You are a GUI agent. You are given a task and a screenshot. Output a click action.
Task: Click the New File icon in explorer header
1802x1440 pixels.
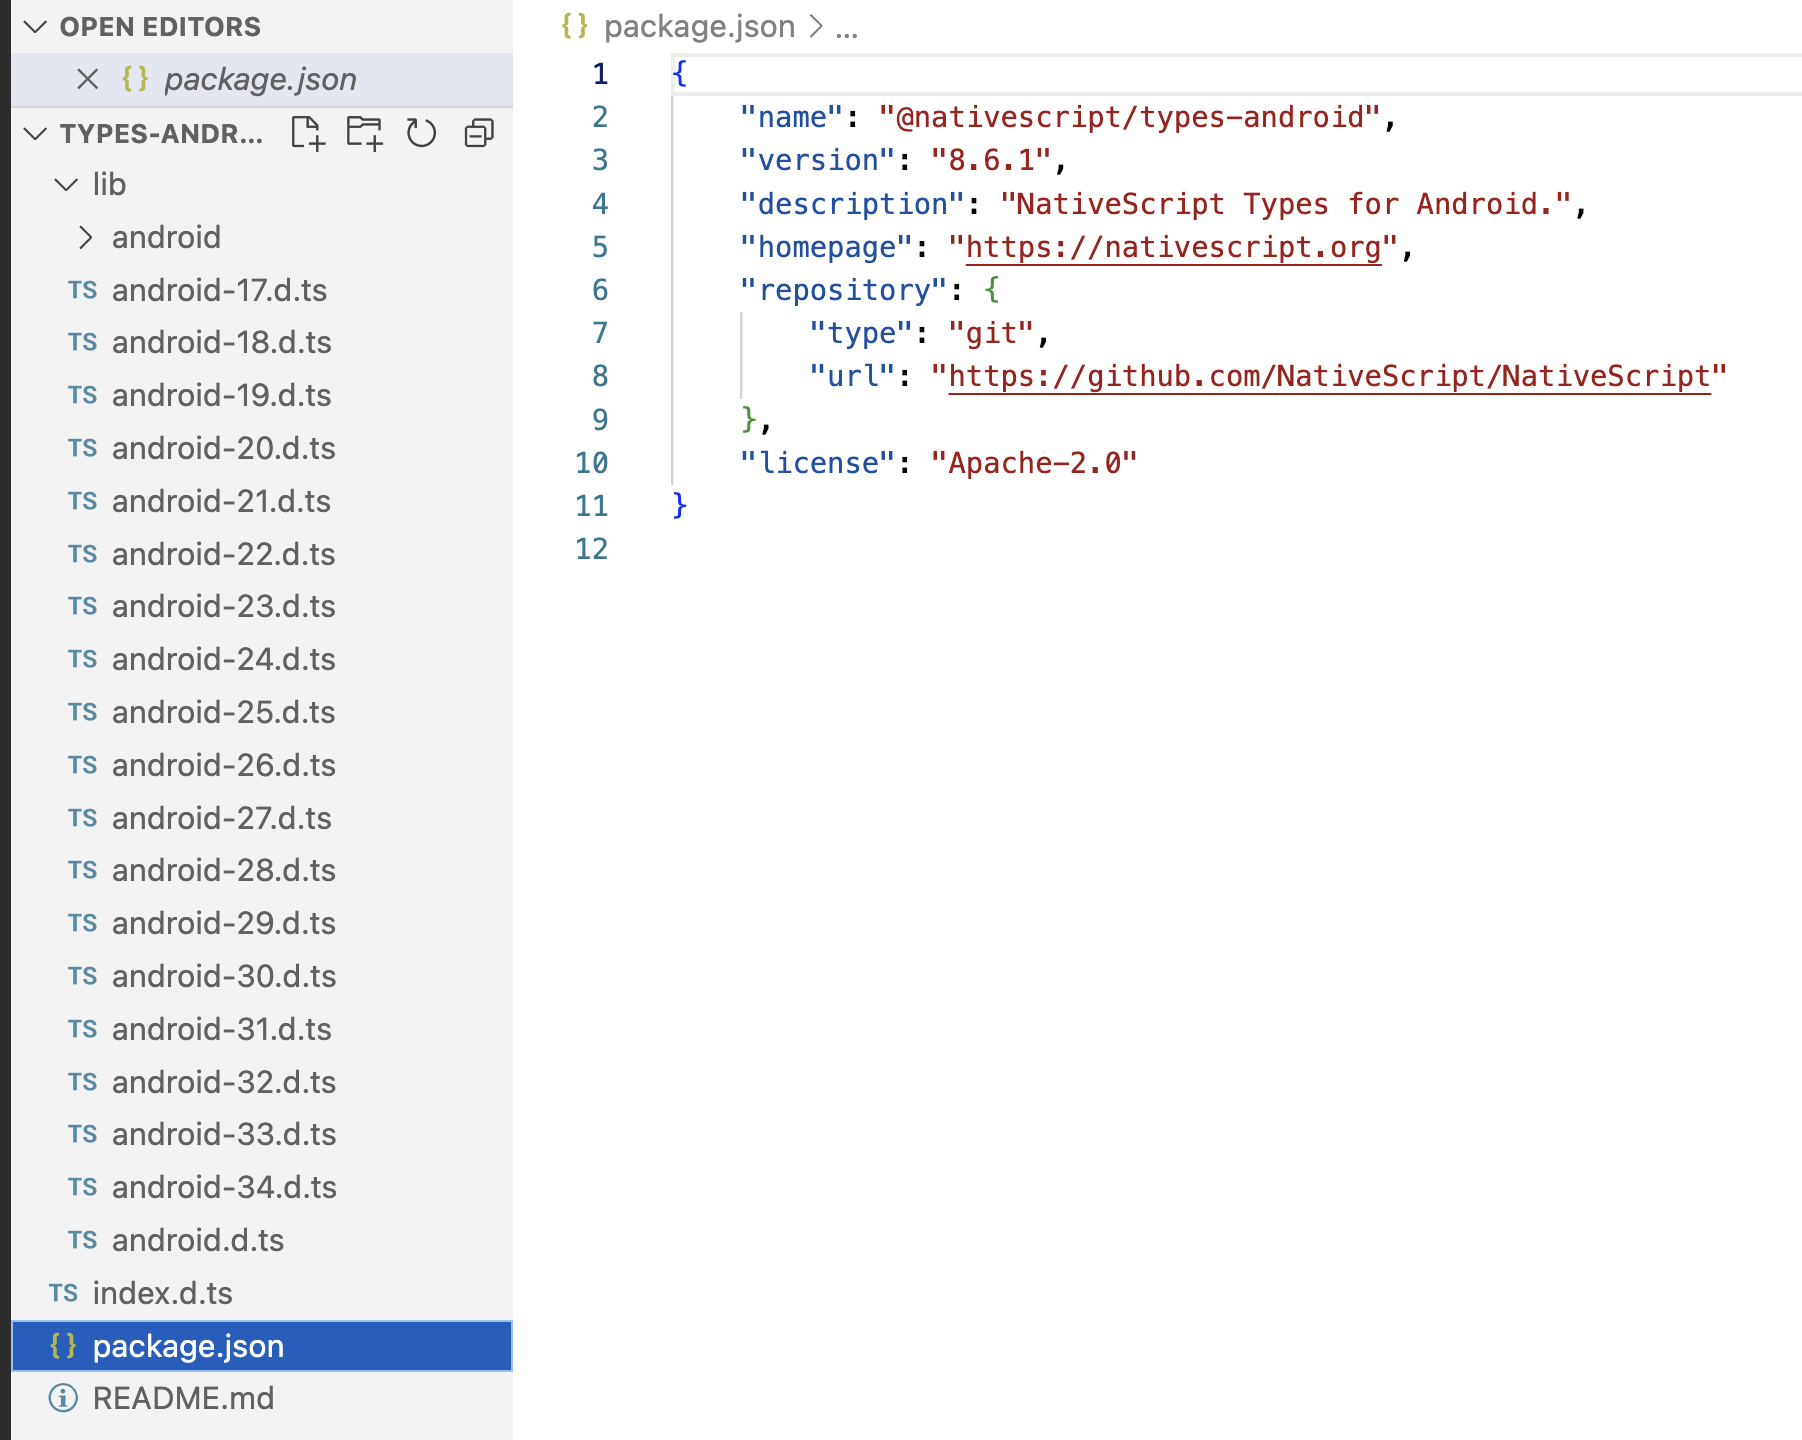pos(308,133)
